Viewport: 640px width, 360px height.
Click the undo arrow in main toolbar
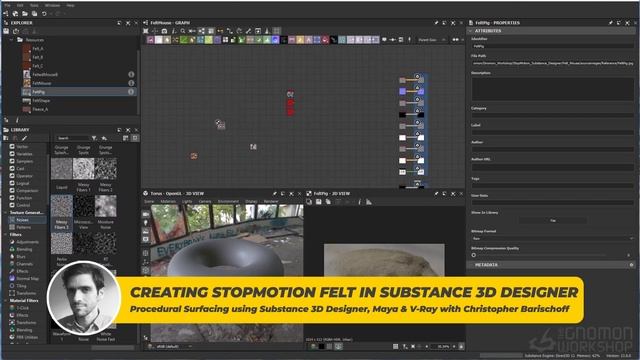point(44,13)
